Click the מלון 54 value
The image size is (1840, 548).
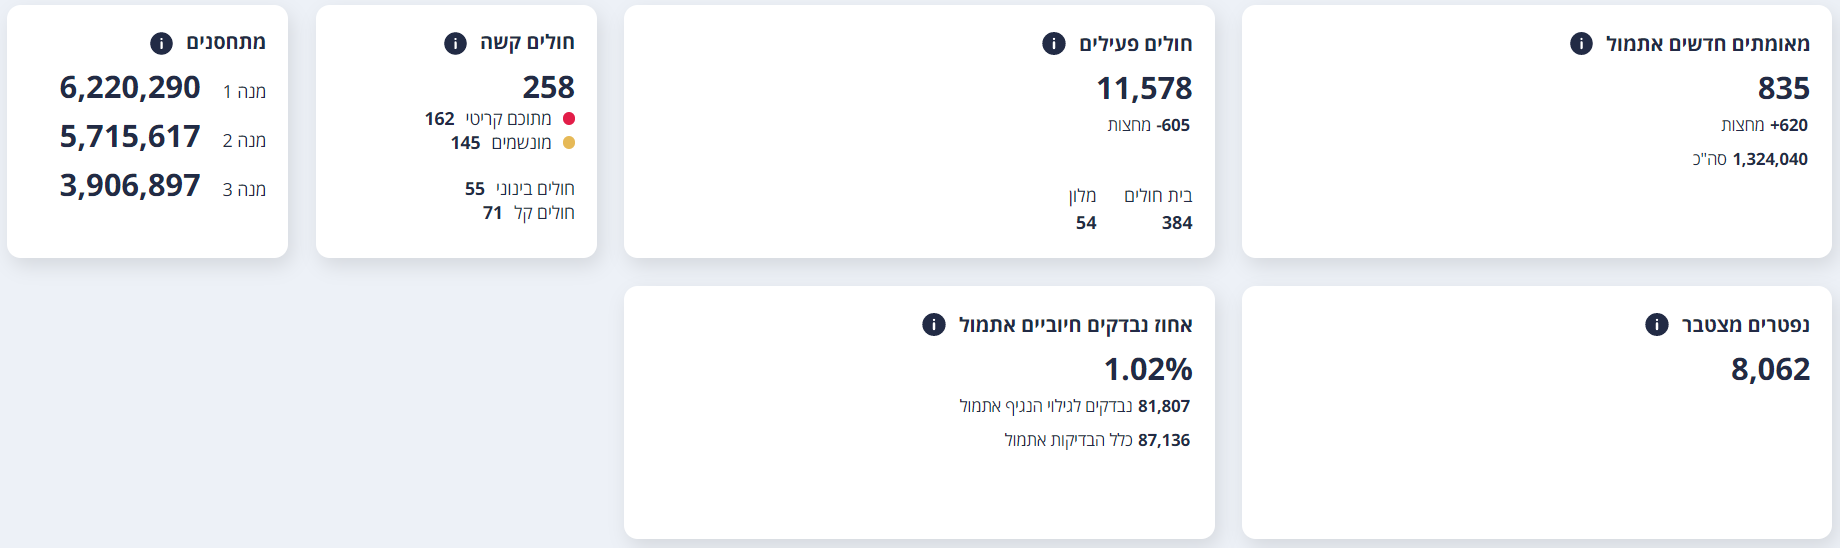point(1086,223)
